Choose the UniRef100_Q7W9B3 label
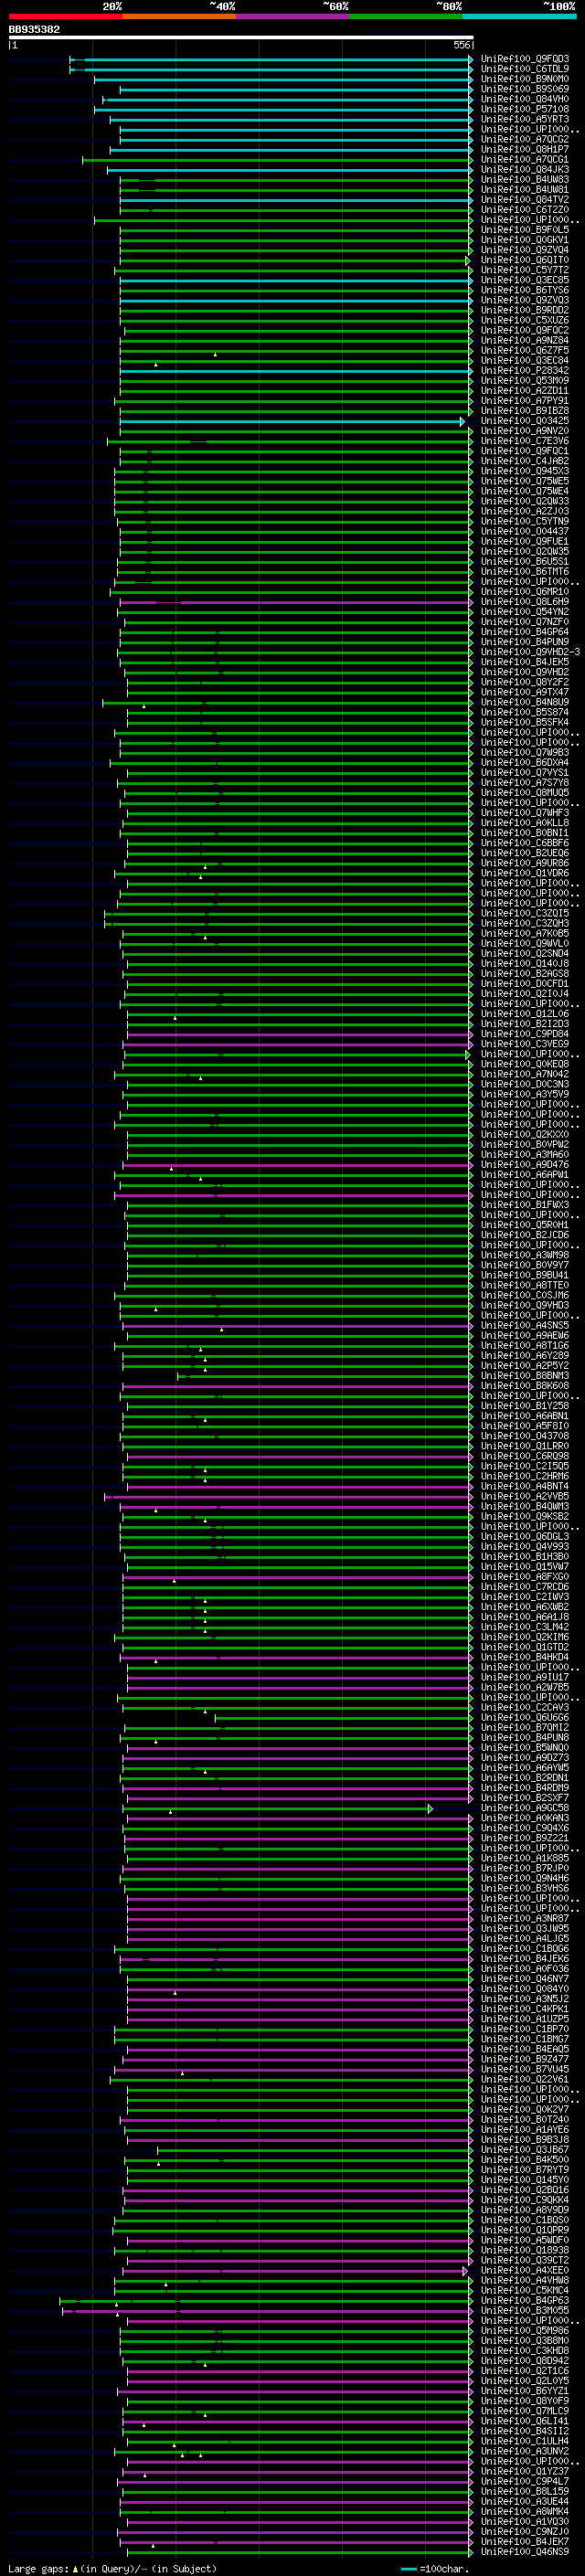 (x=524, y=752)
